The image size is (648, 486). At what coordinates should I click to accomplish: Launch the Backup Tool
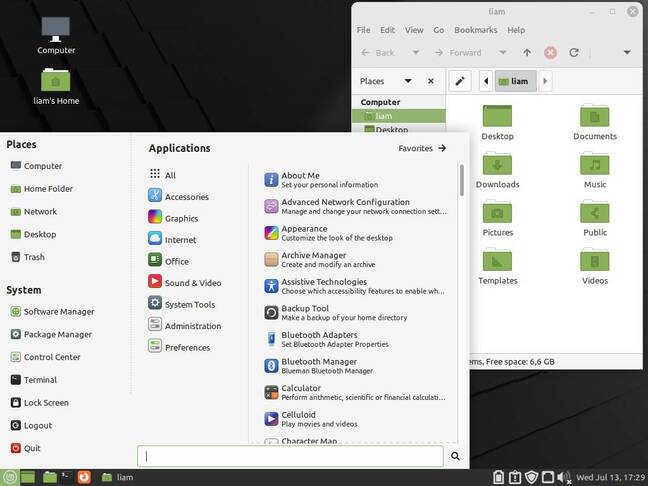click(x=355, y=312)
